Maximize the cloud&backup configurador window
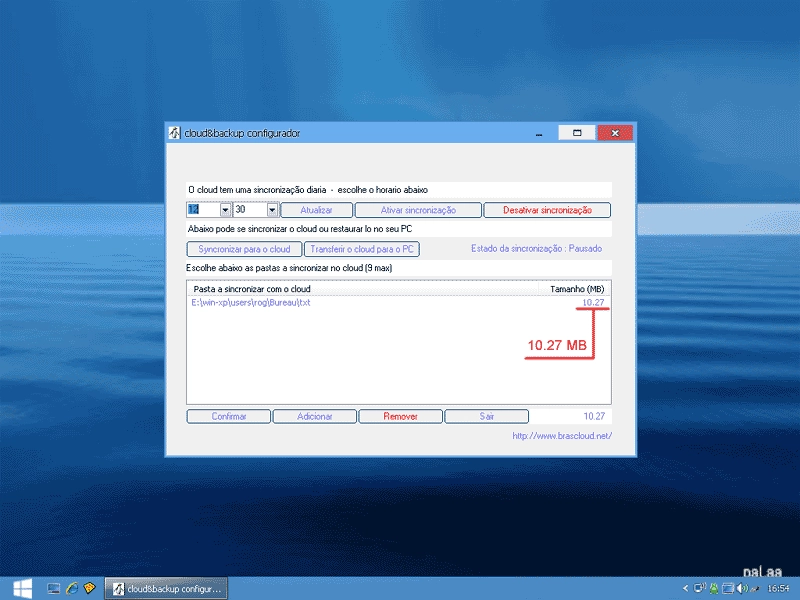The width and height of the screenshot is (800, 600). [x=577, y=133]
